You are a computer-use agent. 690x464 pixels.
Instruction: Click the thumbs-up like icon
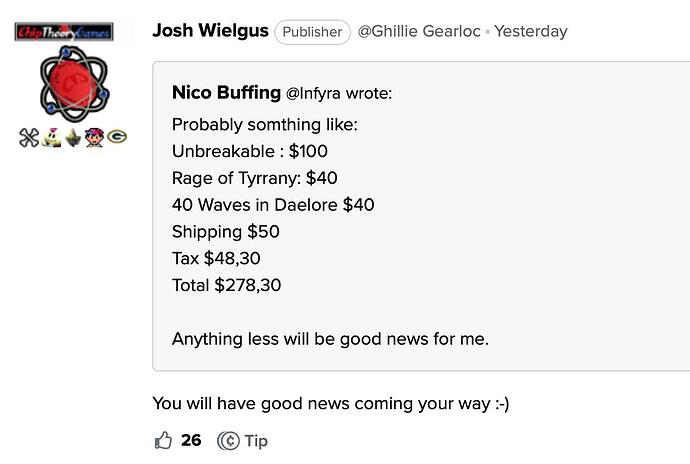[163, 440]
